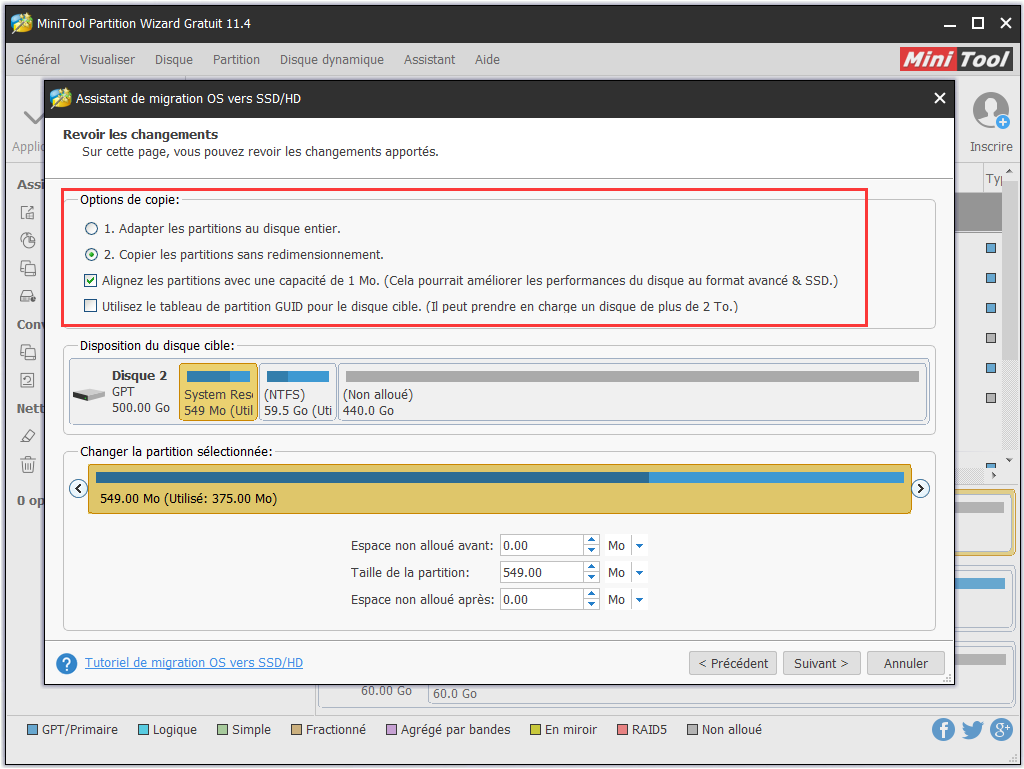Image resolution: width=1024 pixels, height=769 pixels.
Task: Click the copy partition wizard sidebar icon
Action: coord(27,268)
